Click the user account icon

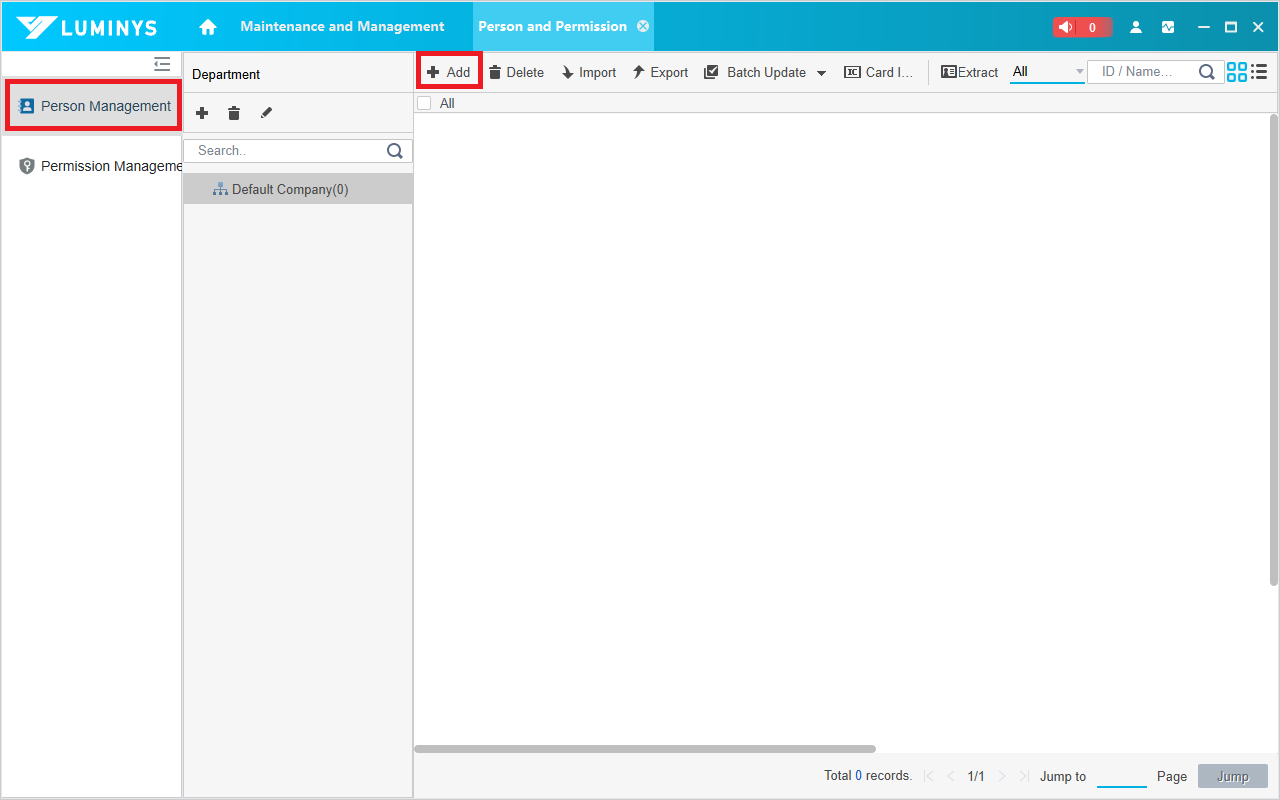point(1136,27)
